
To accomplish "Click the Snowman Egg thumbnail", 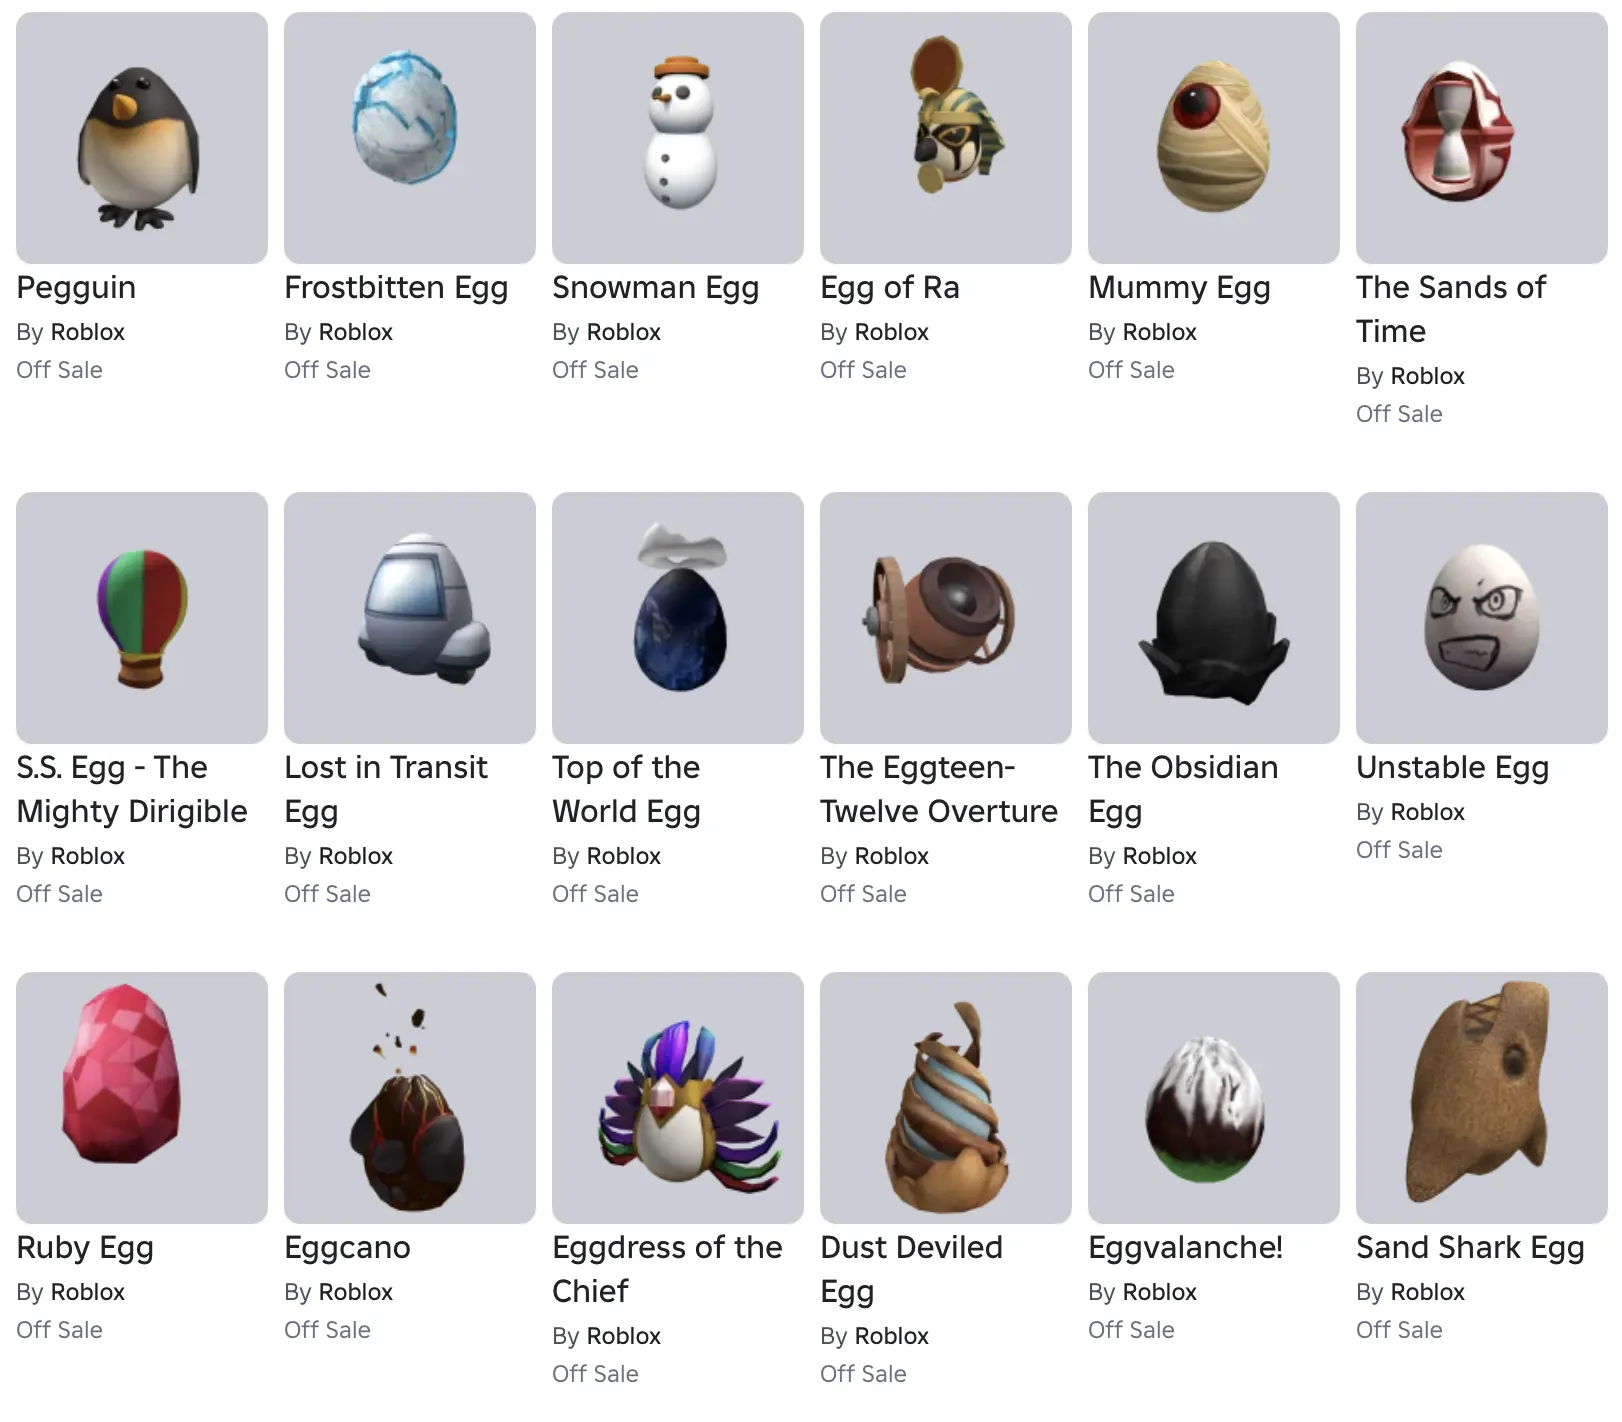I will point(678,138).
